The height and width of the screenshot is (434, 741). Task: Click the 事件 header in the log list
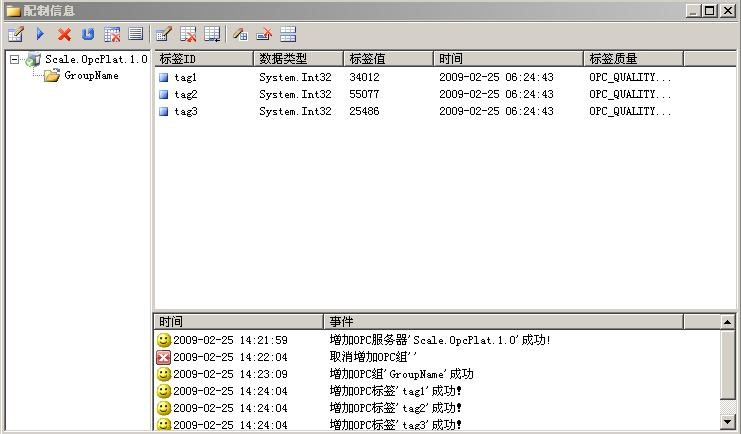[x=503, y=322]
